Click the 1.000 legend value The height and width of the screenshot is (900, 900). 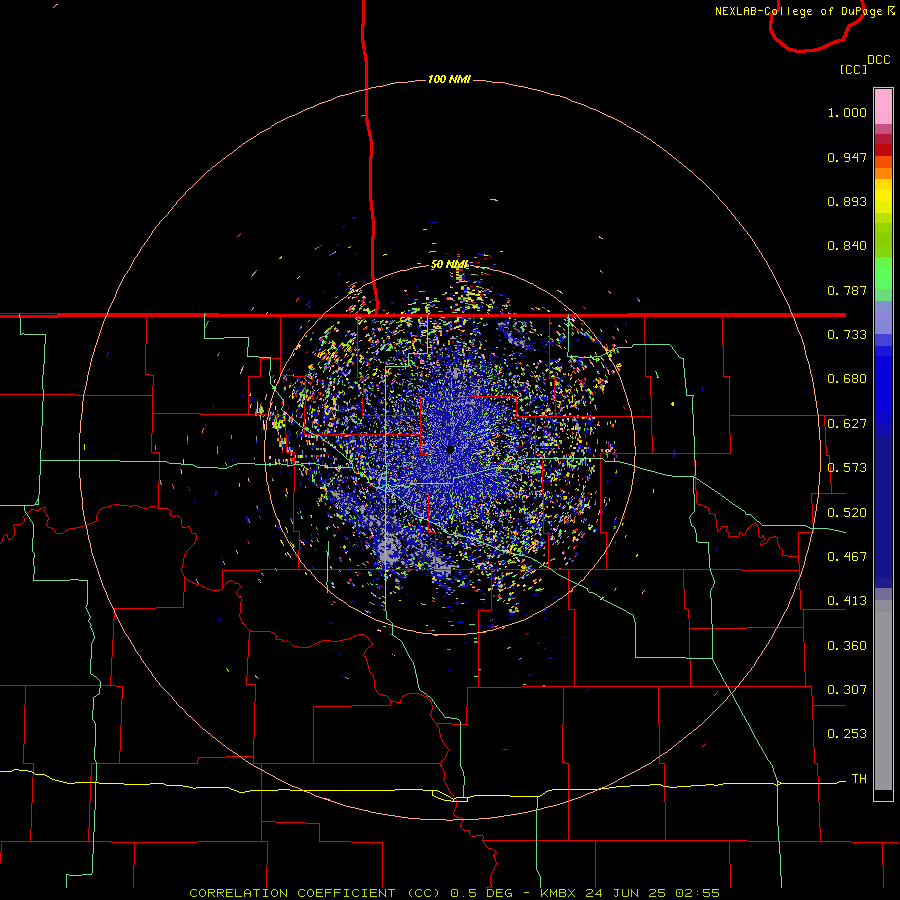(x=847, y=112)
